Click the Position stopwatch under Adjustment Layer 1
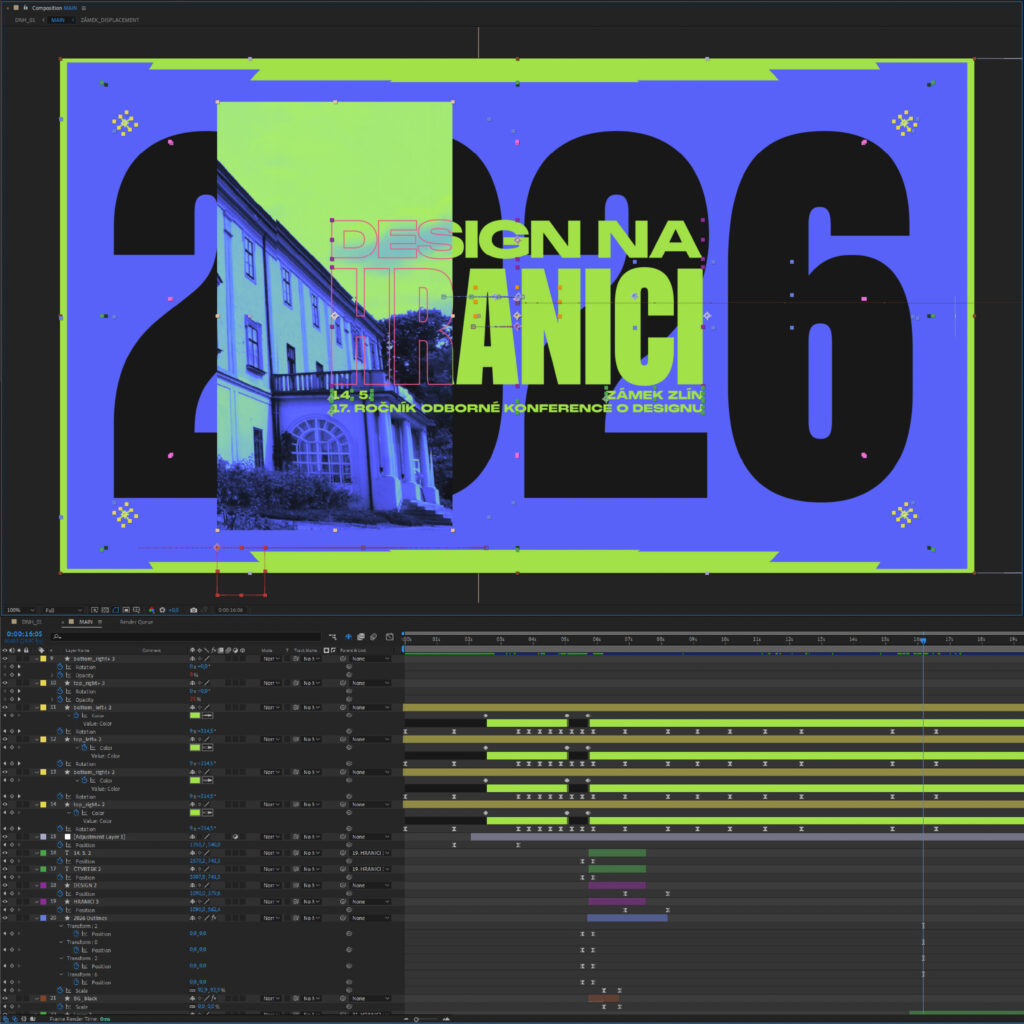The height and width of the screenshot is (1024, 1024). click(59, 844)
